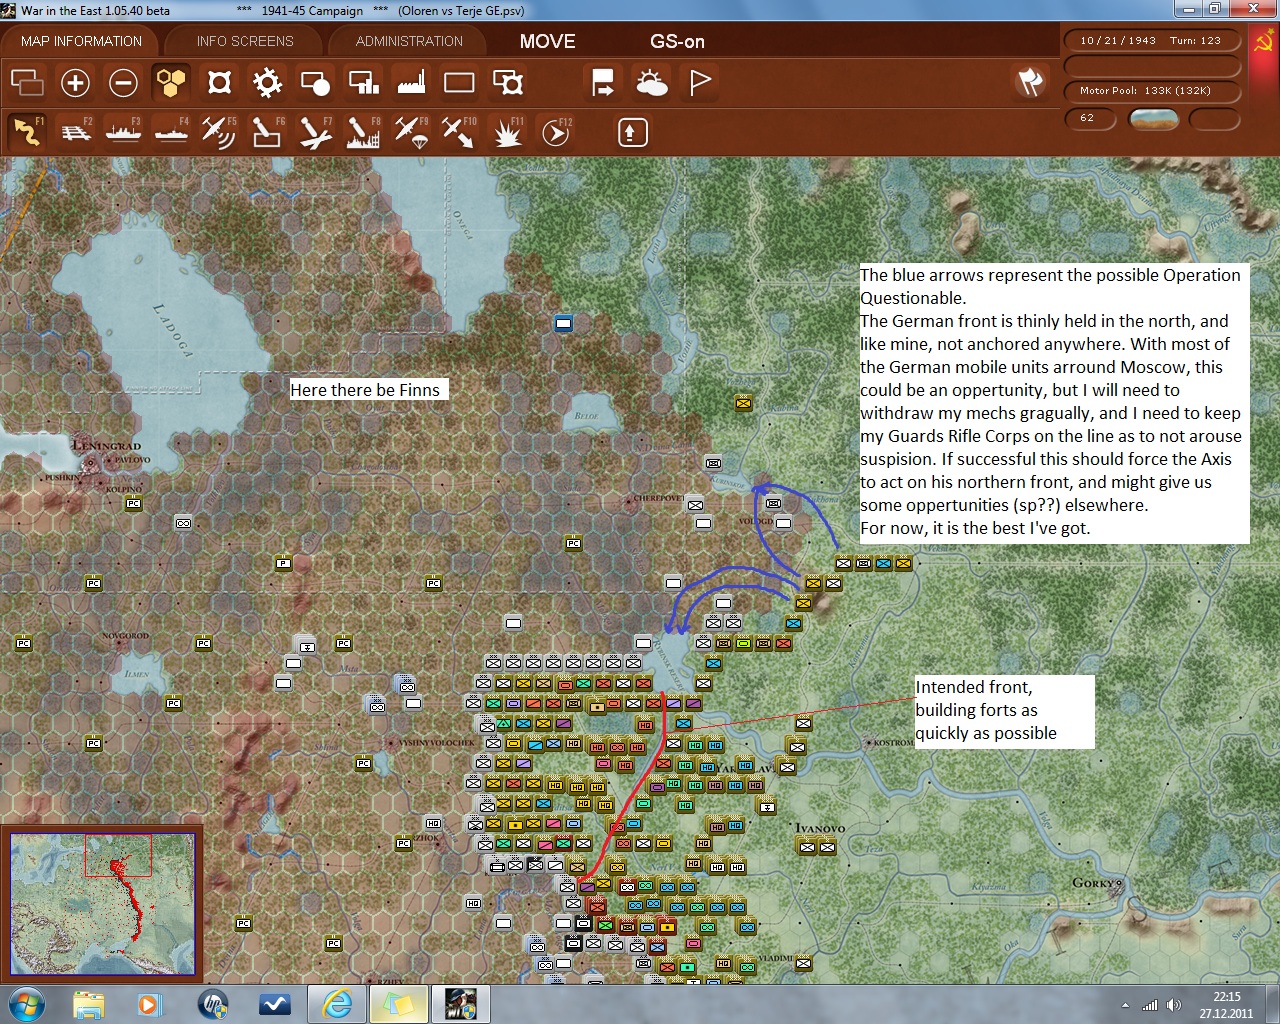Zoom out with the minus icon
The width and height of the screenshot is (1280, 1024).
123,82
